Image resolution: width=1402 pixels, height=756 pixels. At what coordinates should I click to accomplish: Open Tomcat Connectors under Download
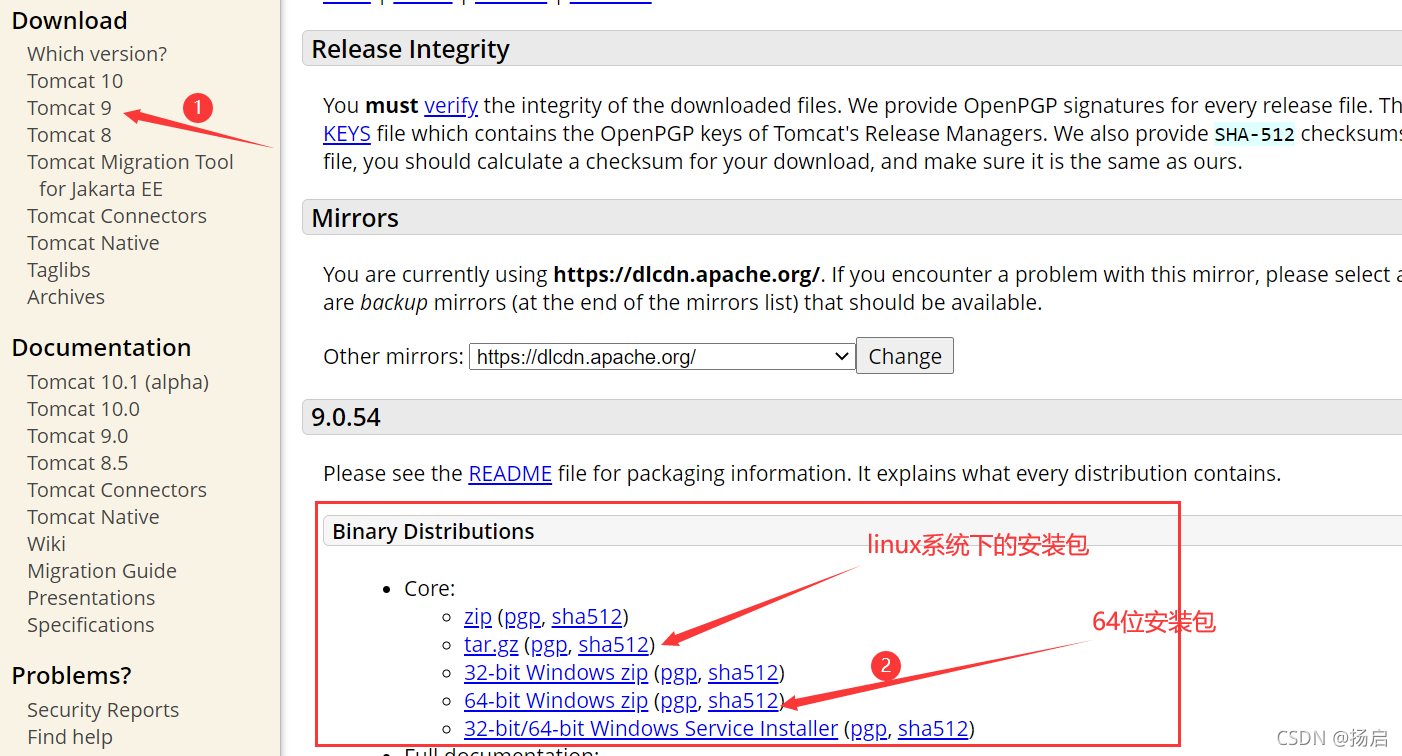[117, 216]
